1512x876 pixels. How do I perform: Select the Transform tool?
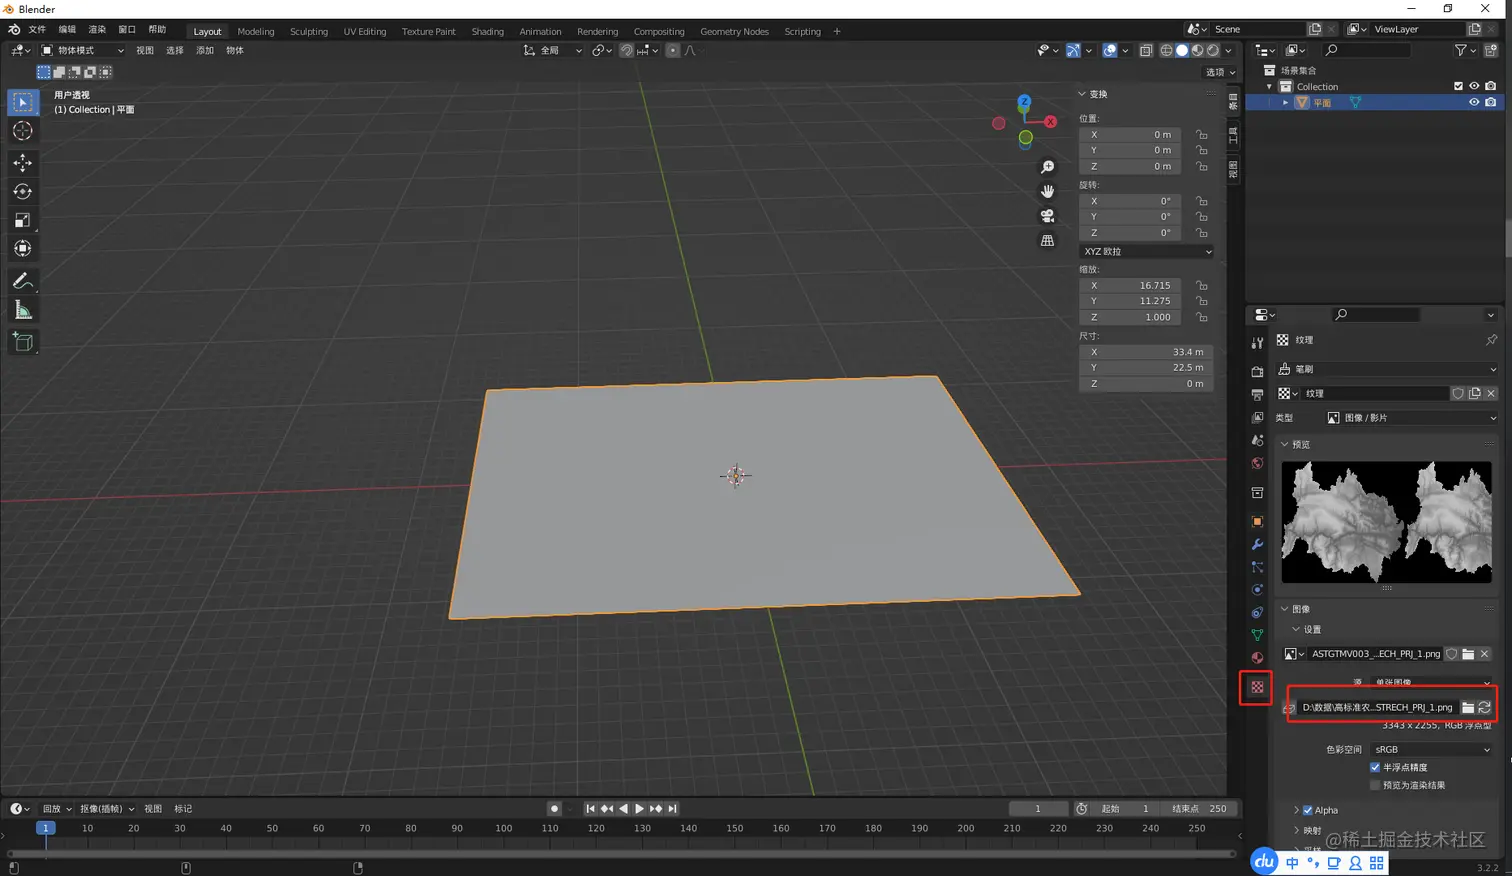[22, 249]
